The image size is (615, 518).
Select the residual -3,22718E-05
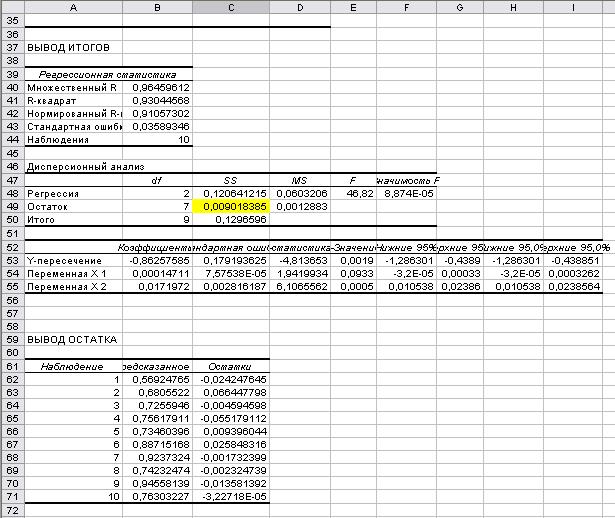pos(231,496)
